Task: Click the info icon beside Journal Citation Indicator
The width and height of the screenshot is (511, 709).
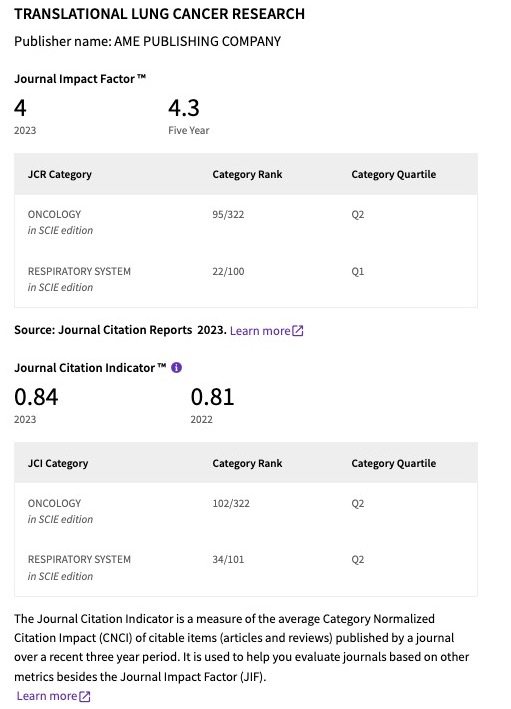Action: (x=176, y=368)
